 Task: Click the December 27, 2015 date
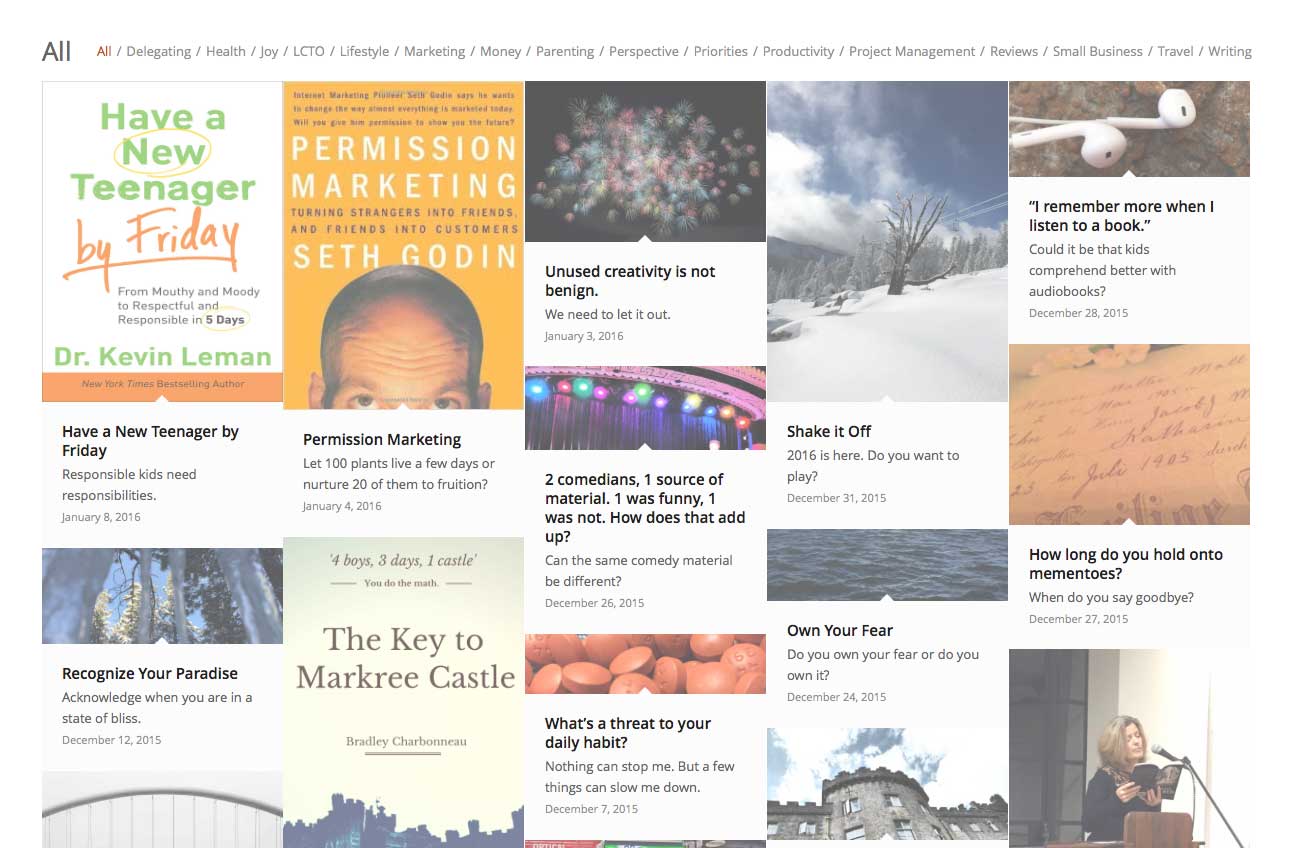[x=1078, y=619]
